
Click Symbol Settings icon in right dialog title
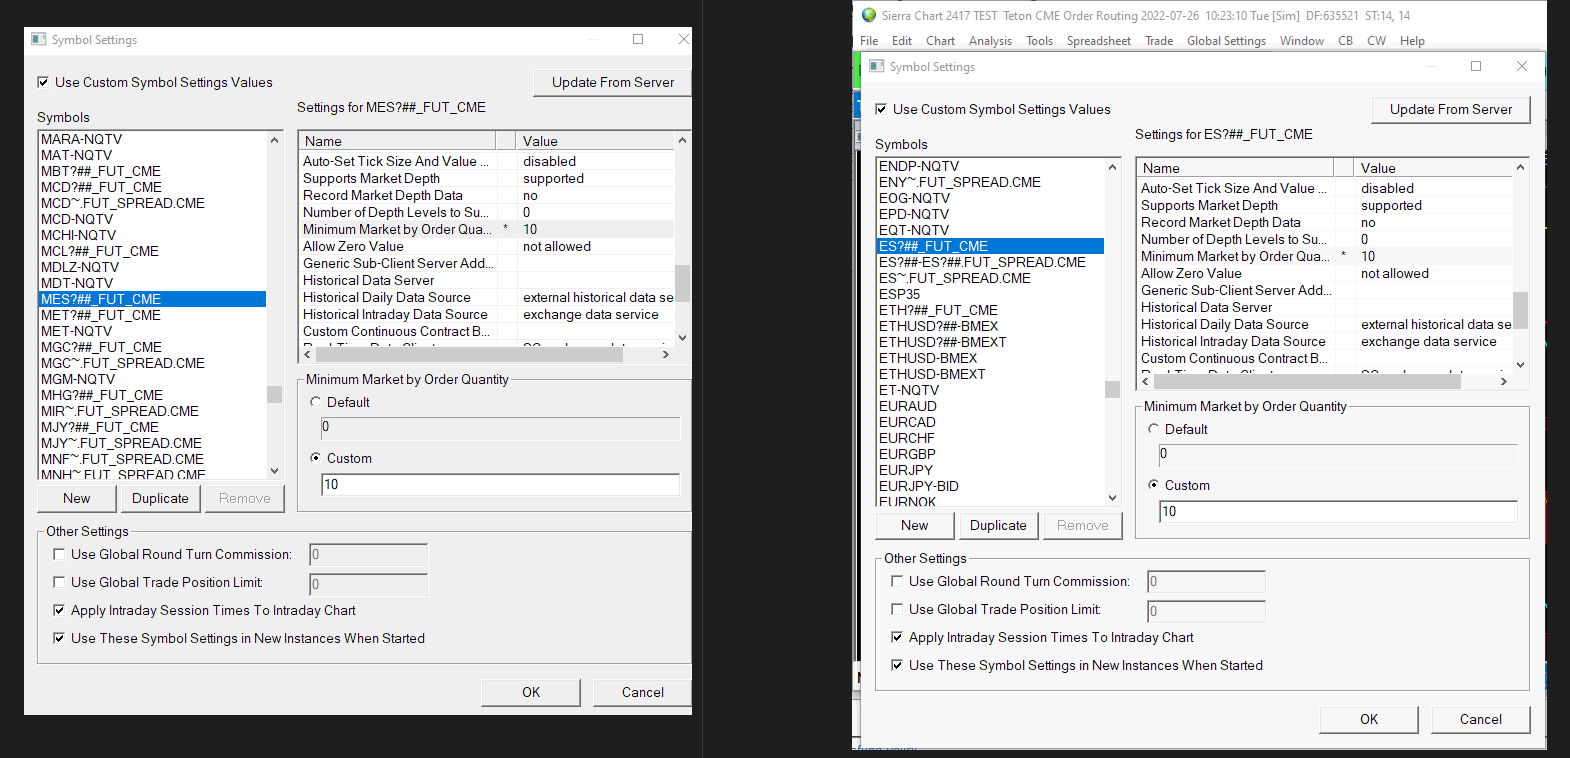[x=877, y=66]
